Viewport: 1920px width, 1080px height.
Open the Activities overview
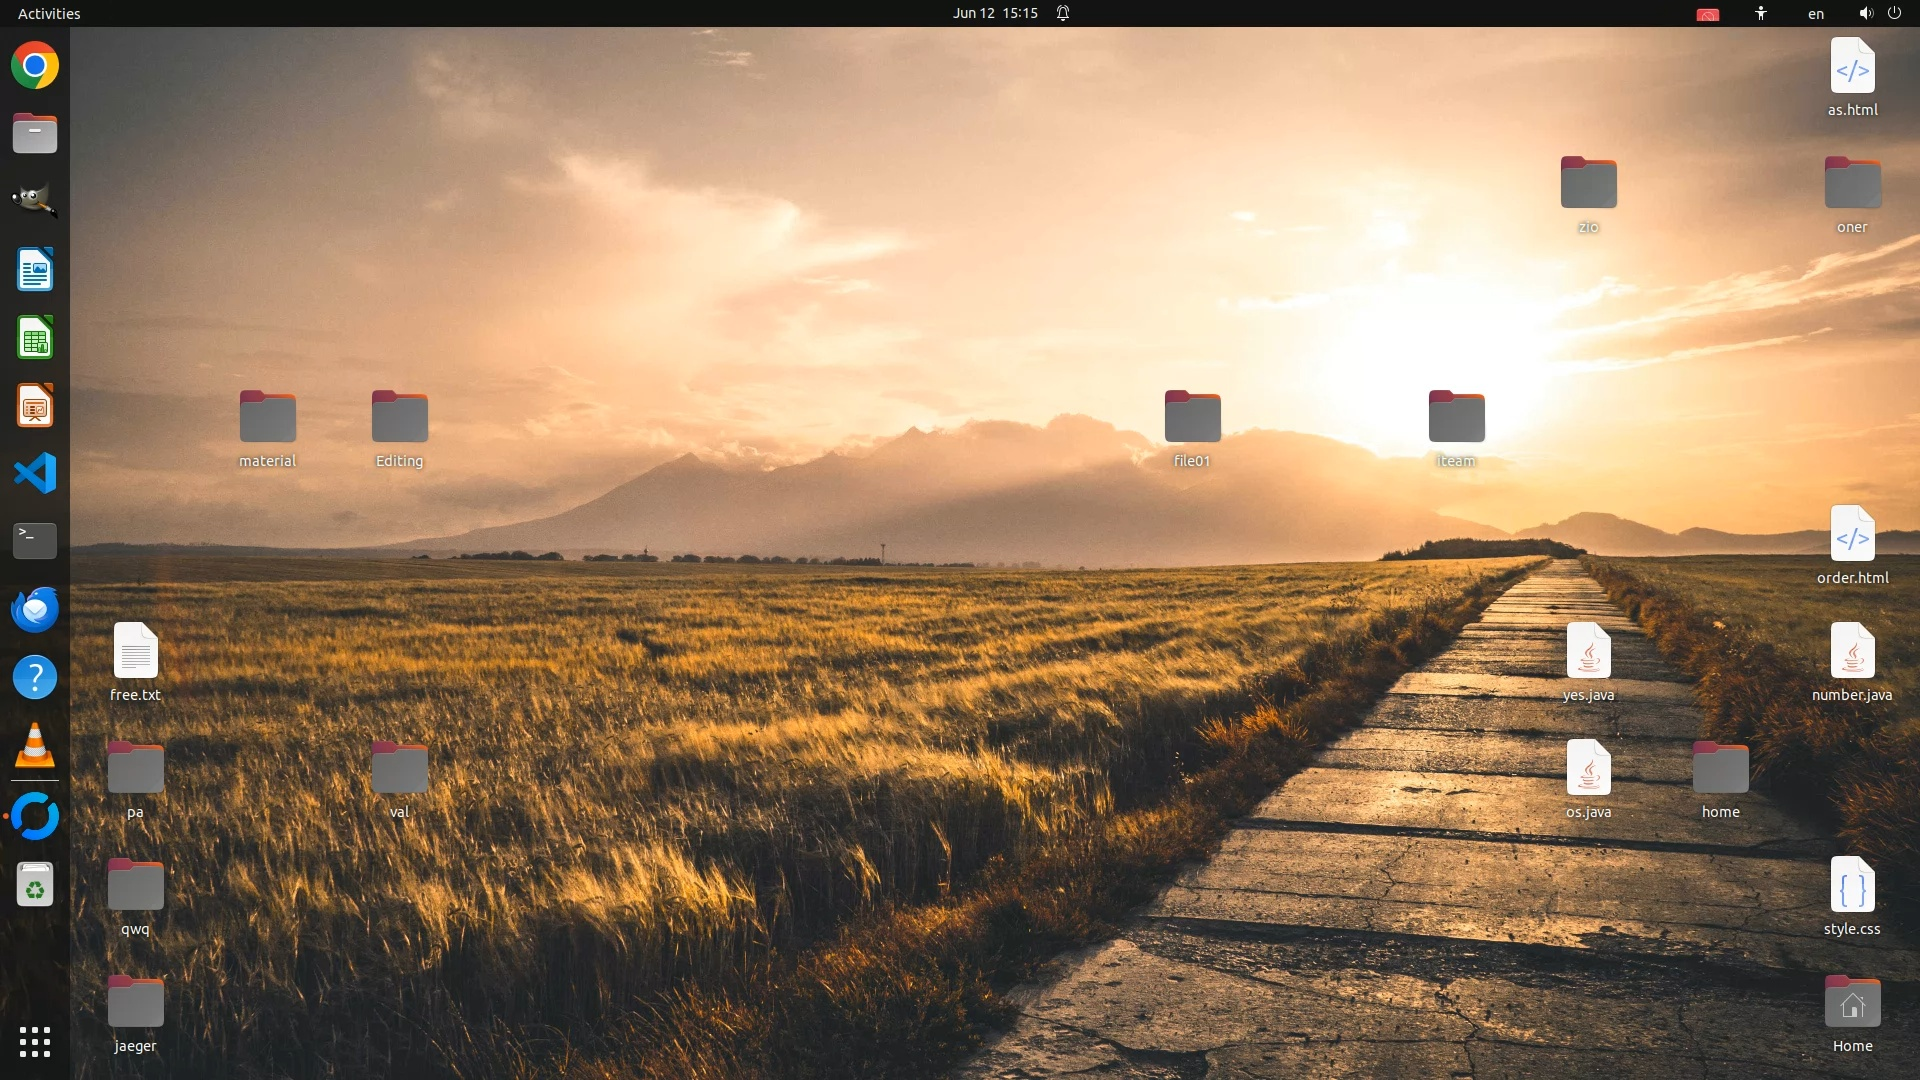[x=49, y=13]
